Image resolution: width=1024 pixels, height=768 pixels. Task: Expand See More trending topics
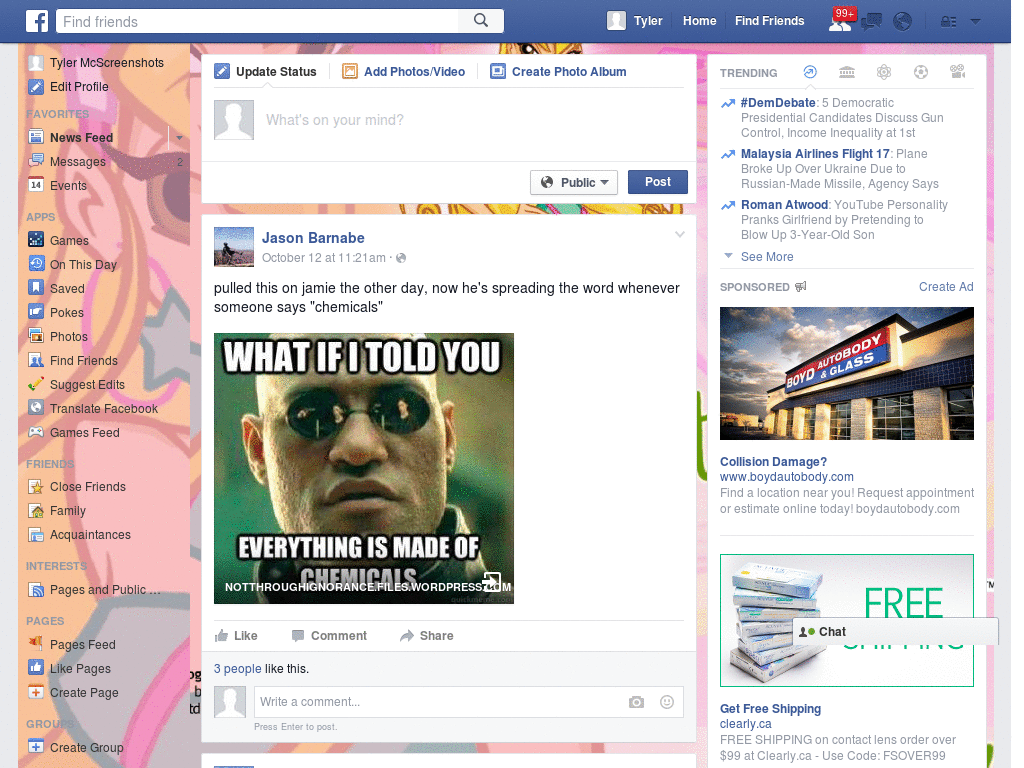[767, 257]
